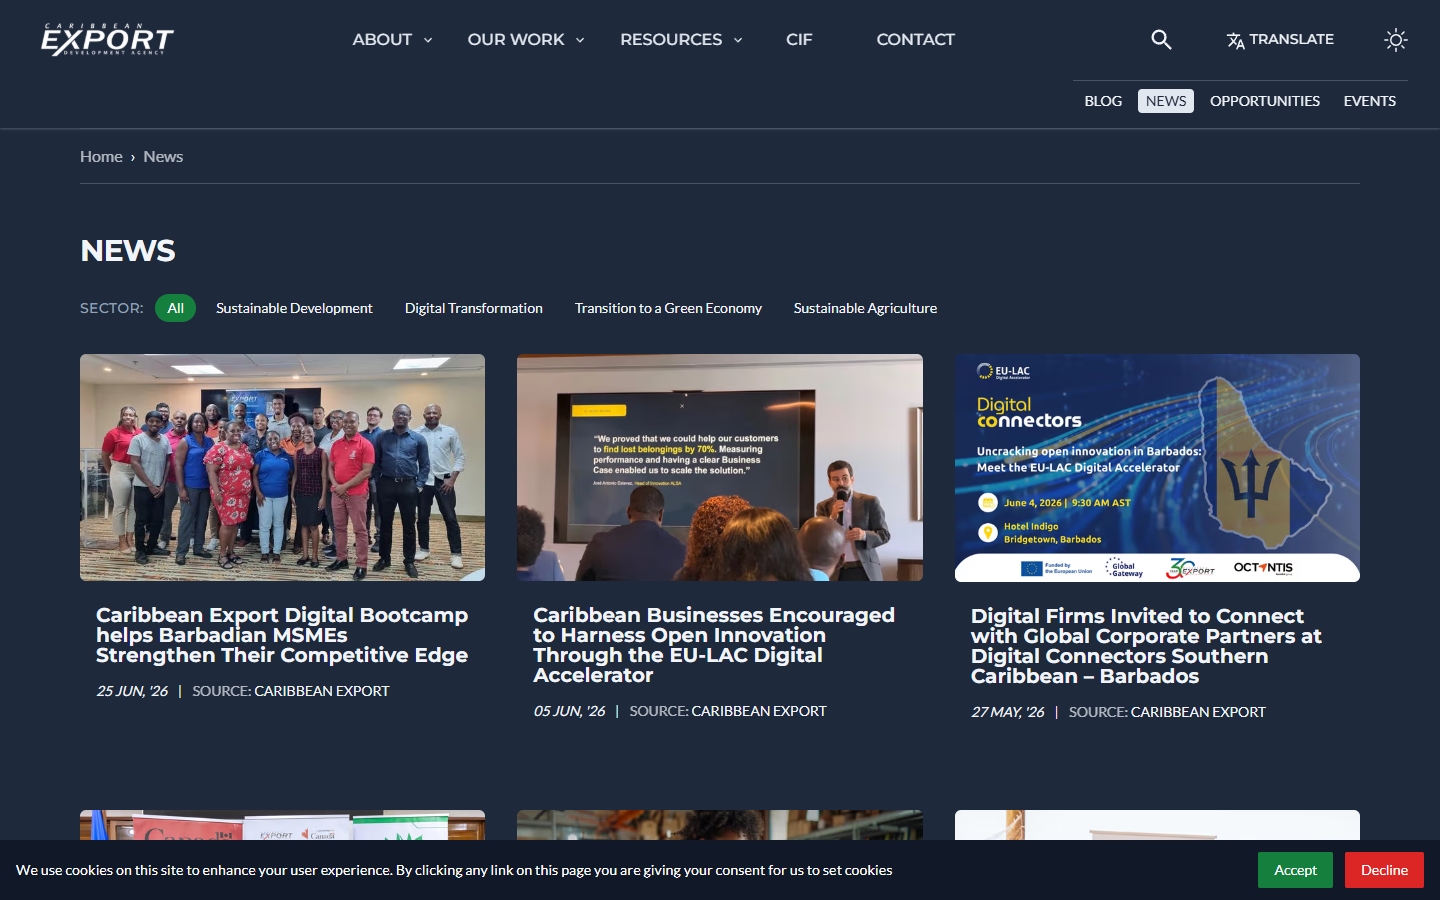Click the translate language icon
The width and height of the screenshot is (1440, 900).
1236,40
